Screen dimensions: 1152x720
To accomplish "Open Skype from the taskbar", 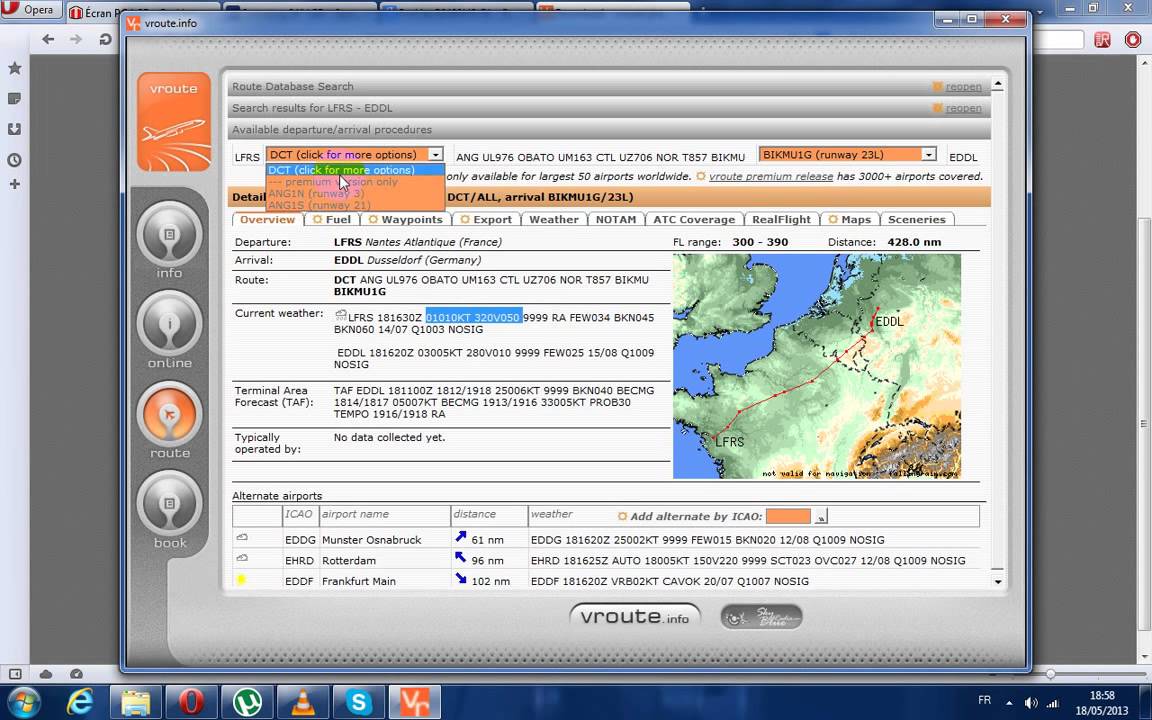I will point(359,702).
